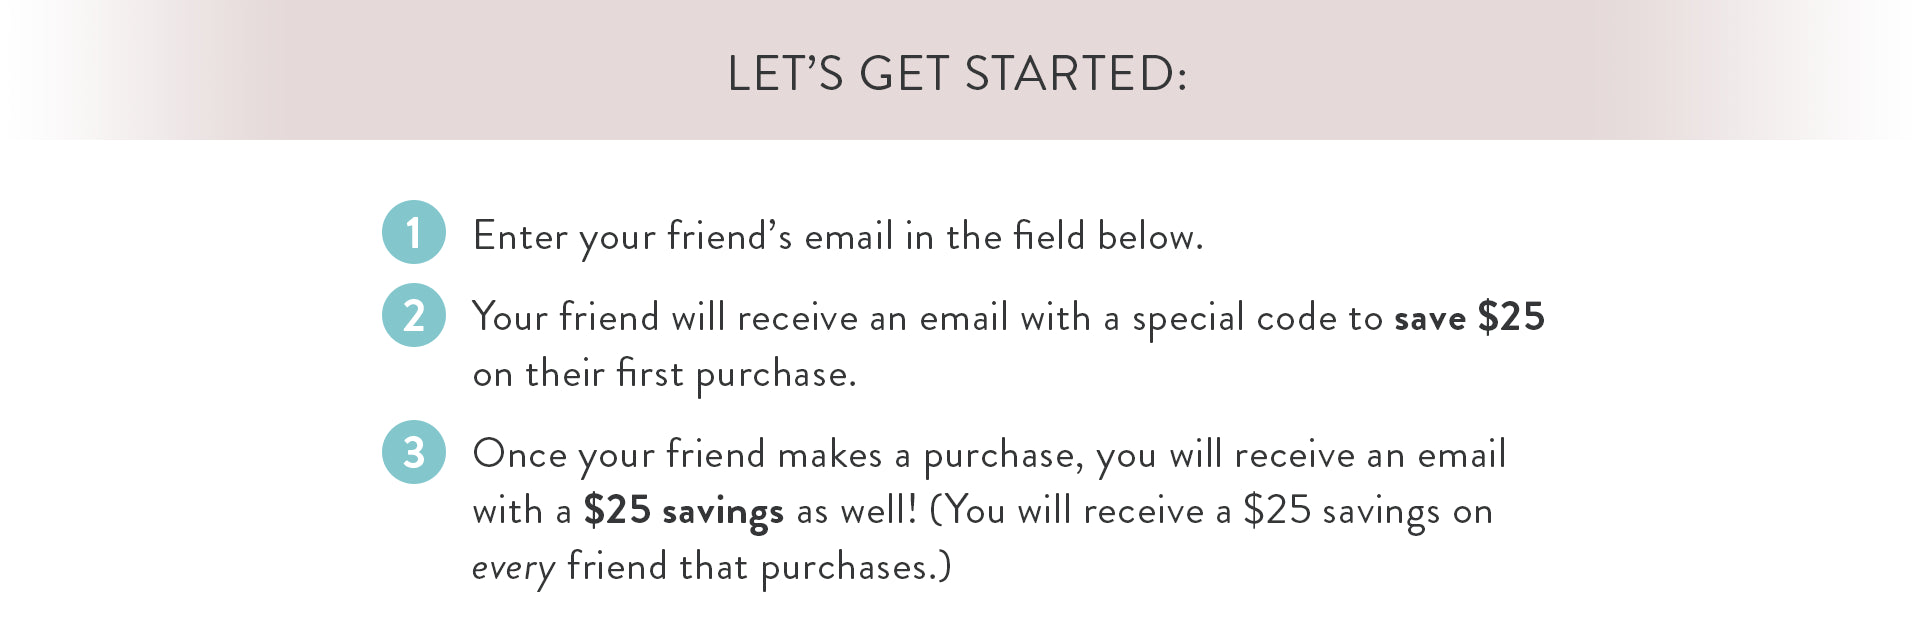Click the teal step 1 circle icon

[x=414, y=232]
